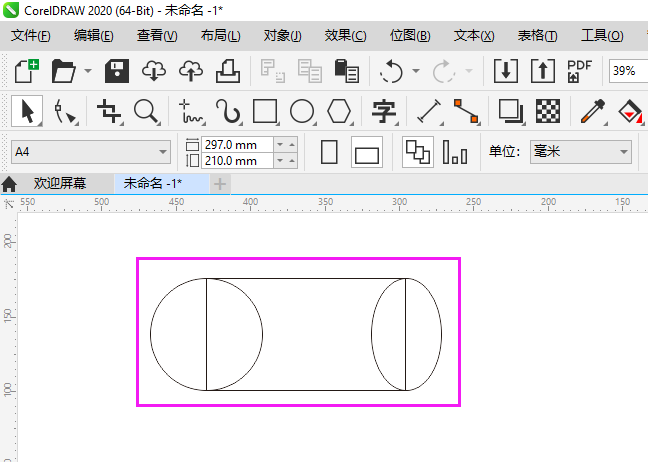Open the units 毫米 dropdown
This screenshot has width=648, height=462.
(x=581, y=152)
